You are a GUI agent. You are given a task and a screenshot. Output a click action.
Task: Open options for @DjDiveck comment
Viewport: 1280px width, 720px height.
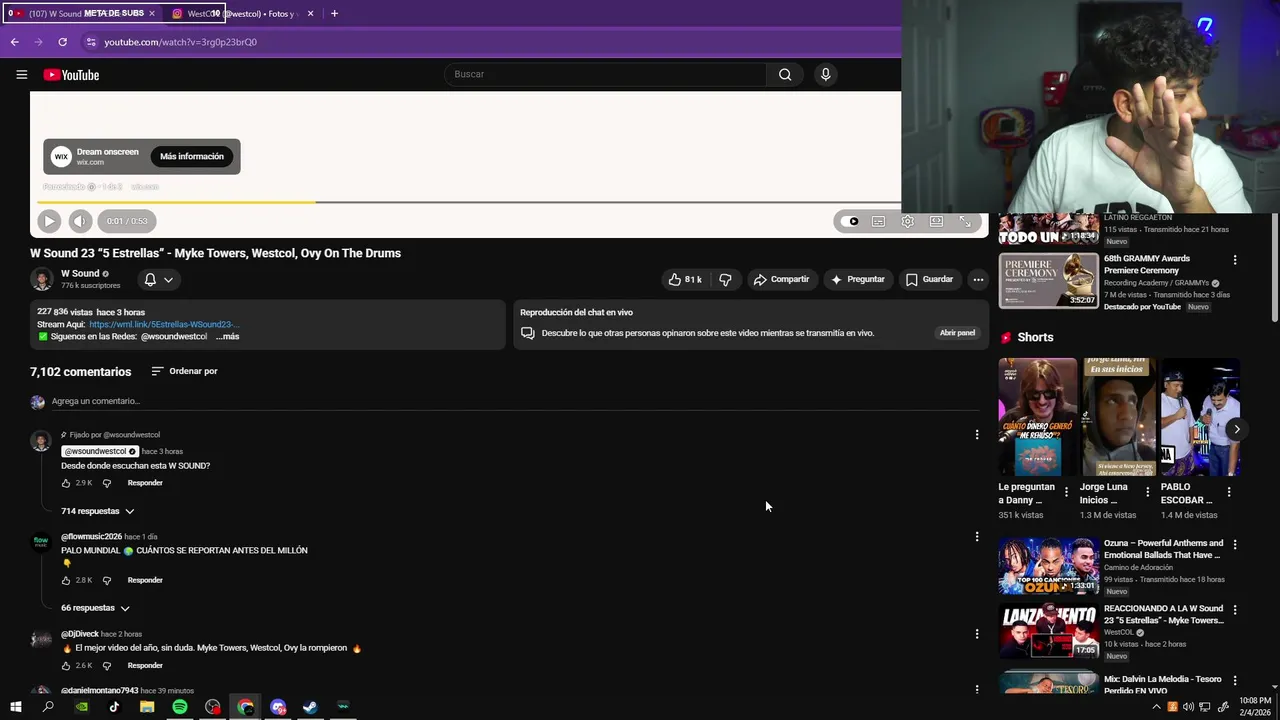pos(977,634)
